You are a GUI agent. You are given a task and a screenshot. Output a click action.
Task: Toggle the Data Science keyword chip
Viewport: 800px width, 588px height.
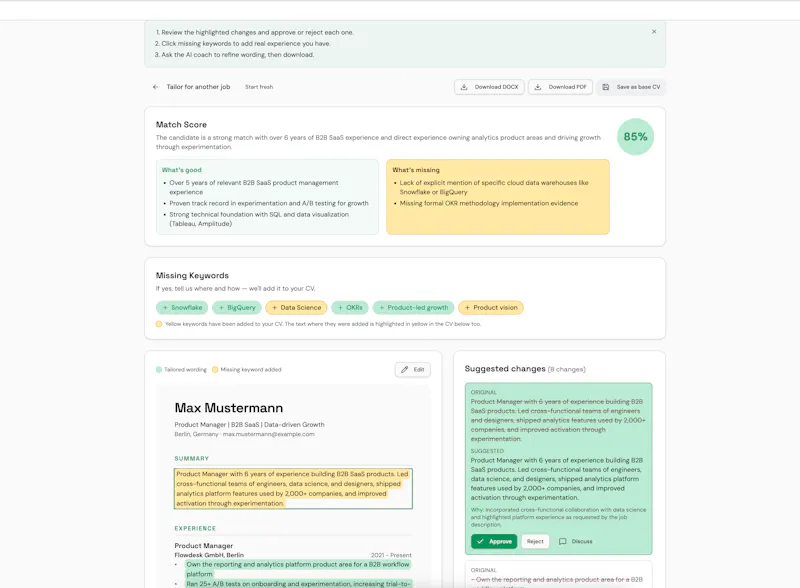[x=296, y=308]
